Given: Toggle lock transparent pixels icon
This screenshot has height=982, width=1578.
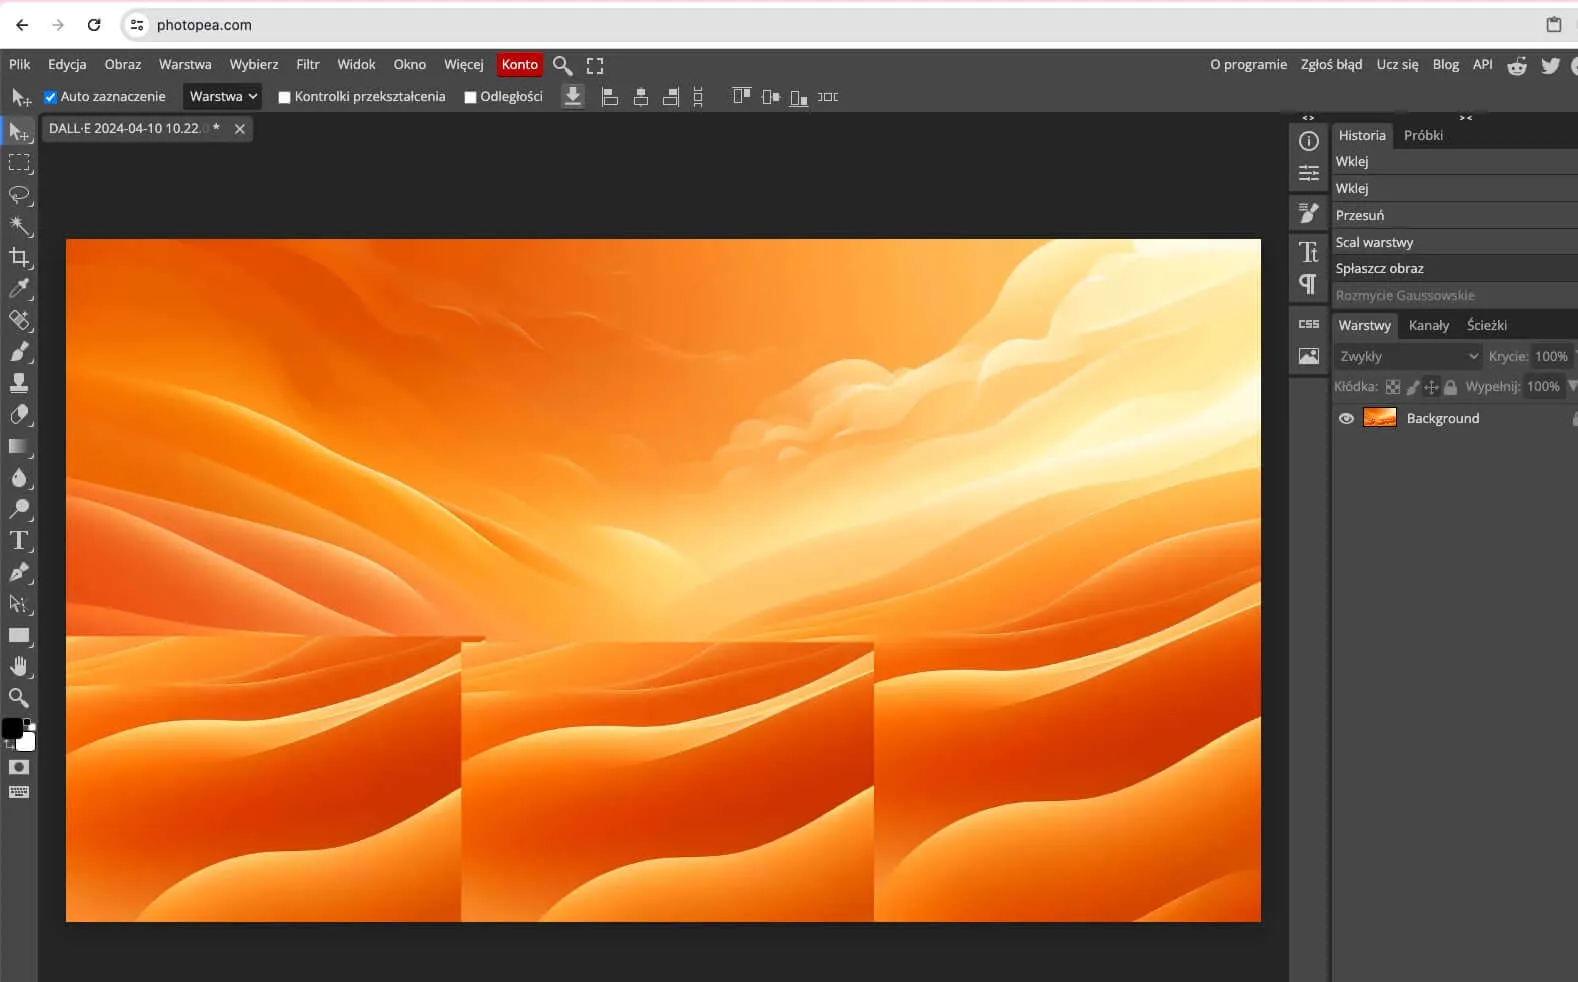Looking at the screenshot, I should click(x=1392, y=387).
